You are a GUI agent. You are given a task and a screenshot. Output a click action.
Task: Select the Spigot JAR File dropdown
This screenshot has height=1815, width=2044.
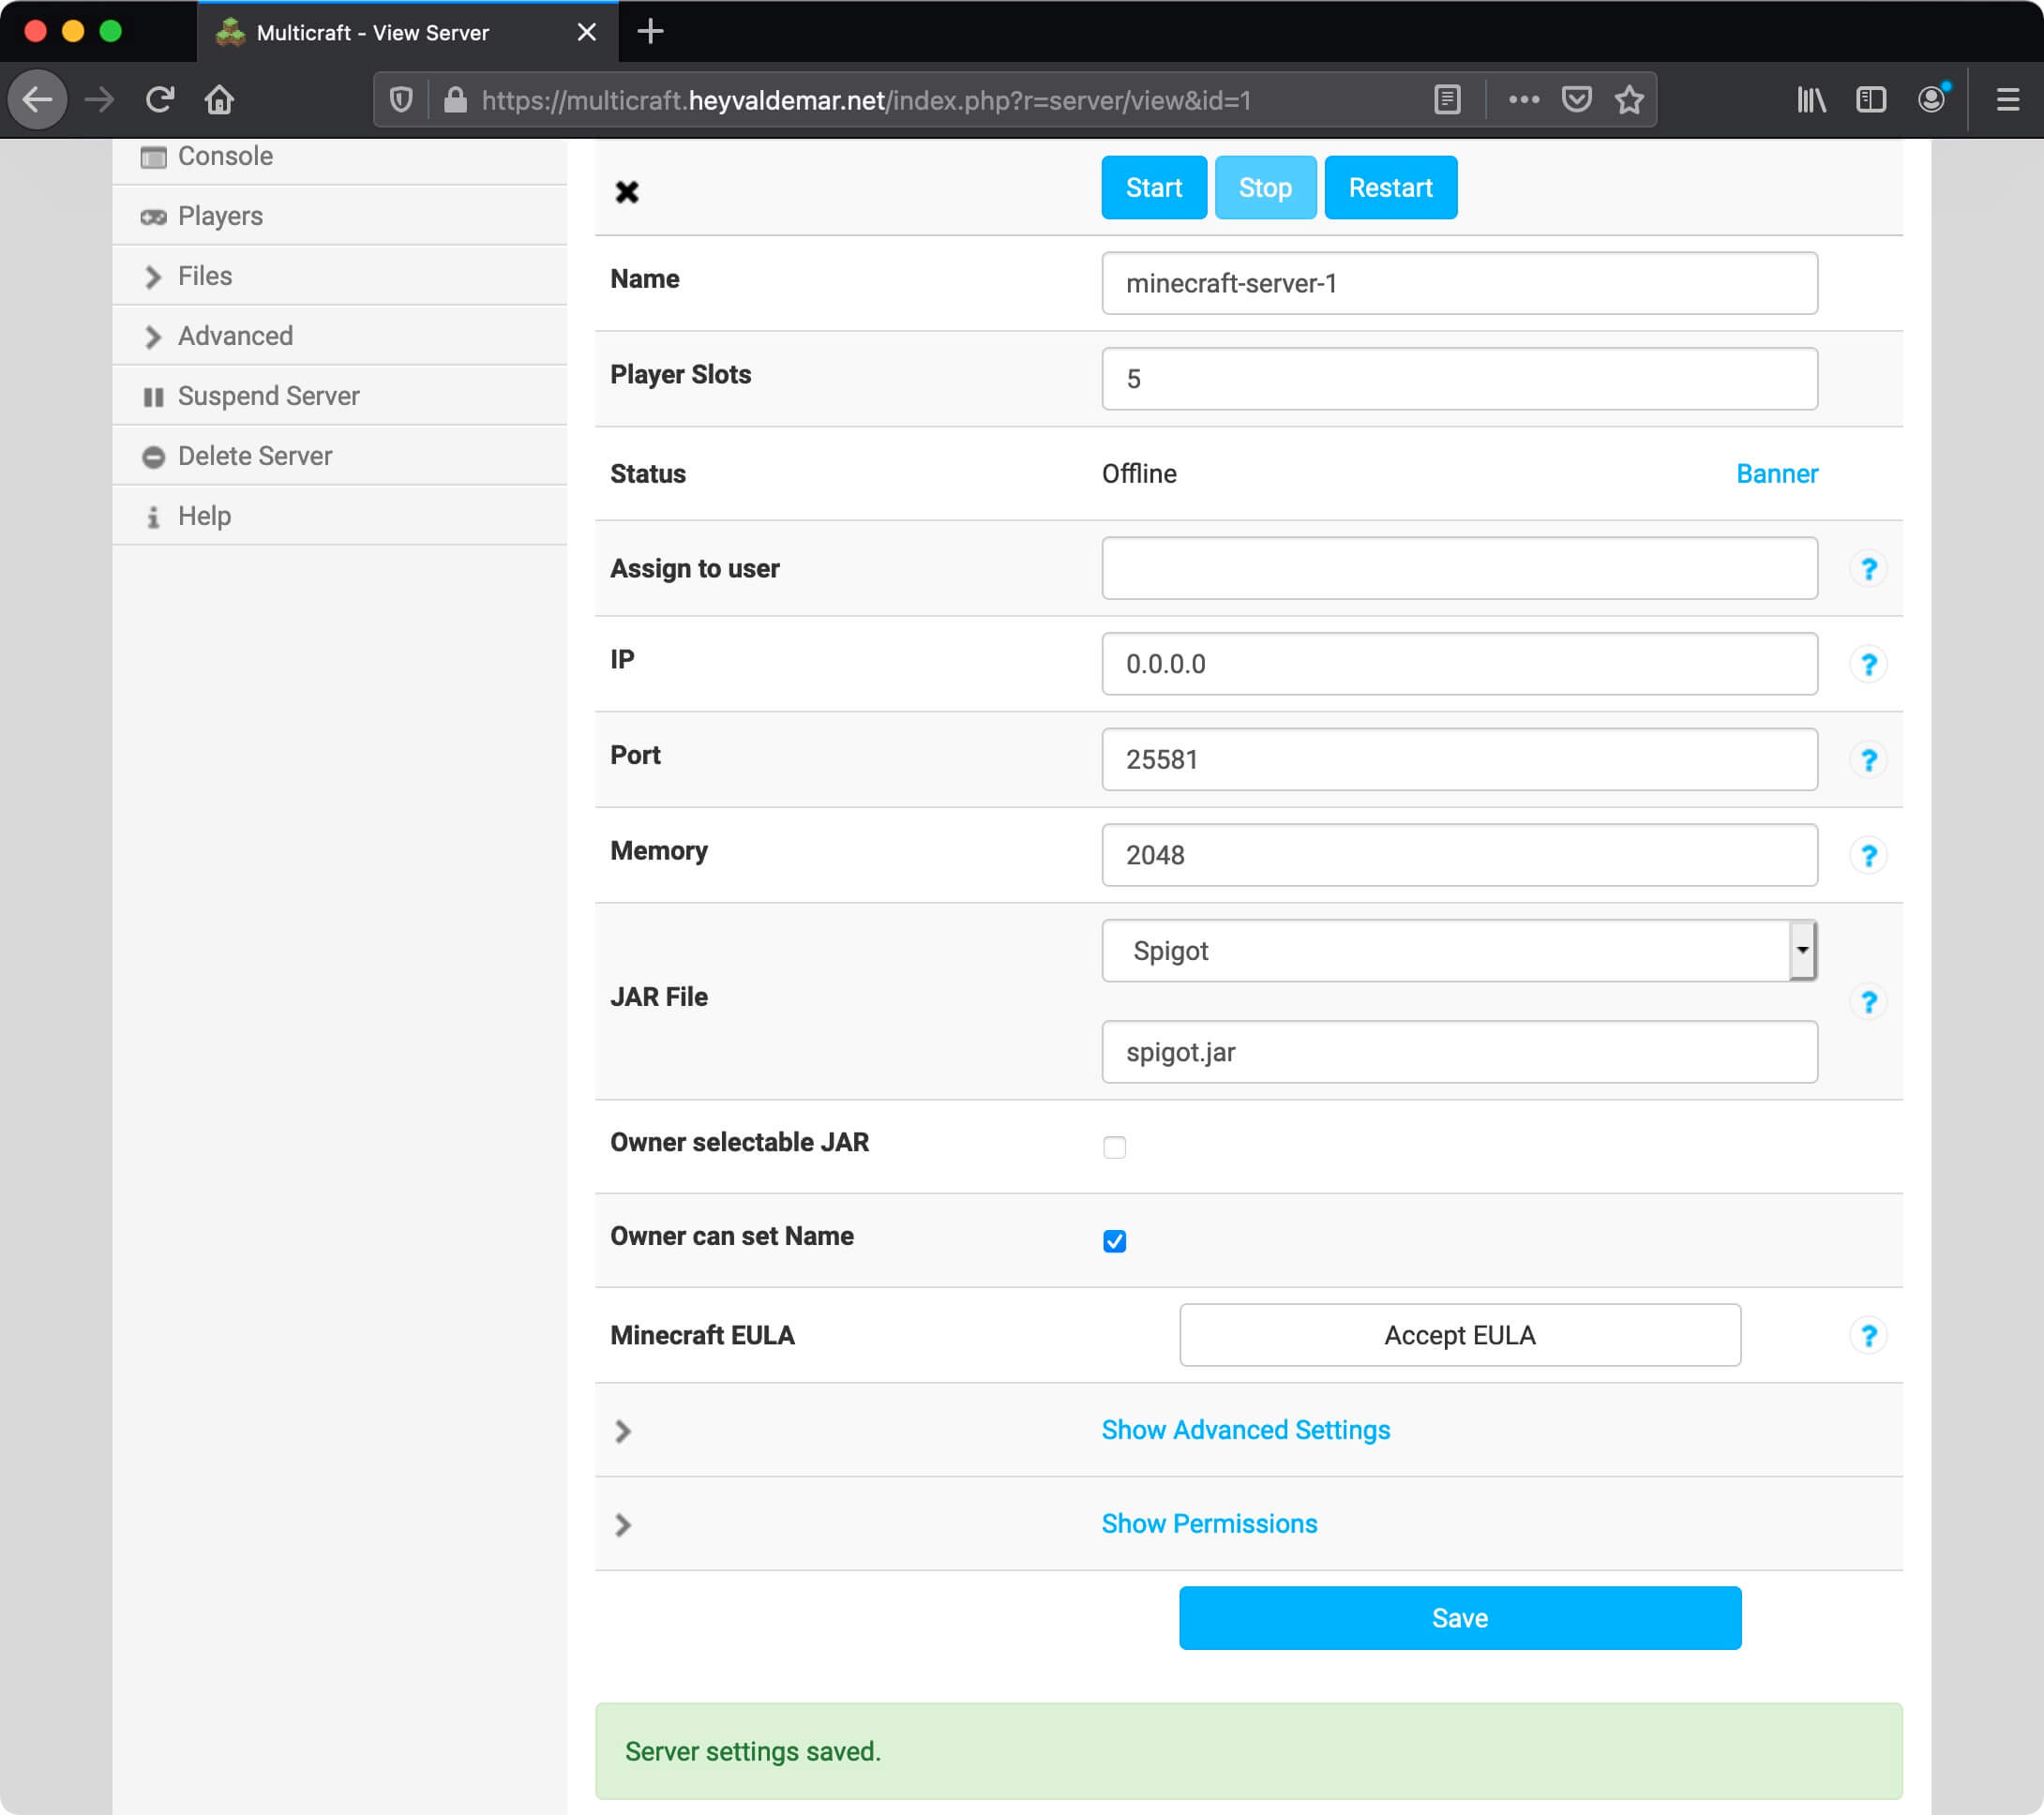click(x=1459, y=950)
